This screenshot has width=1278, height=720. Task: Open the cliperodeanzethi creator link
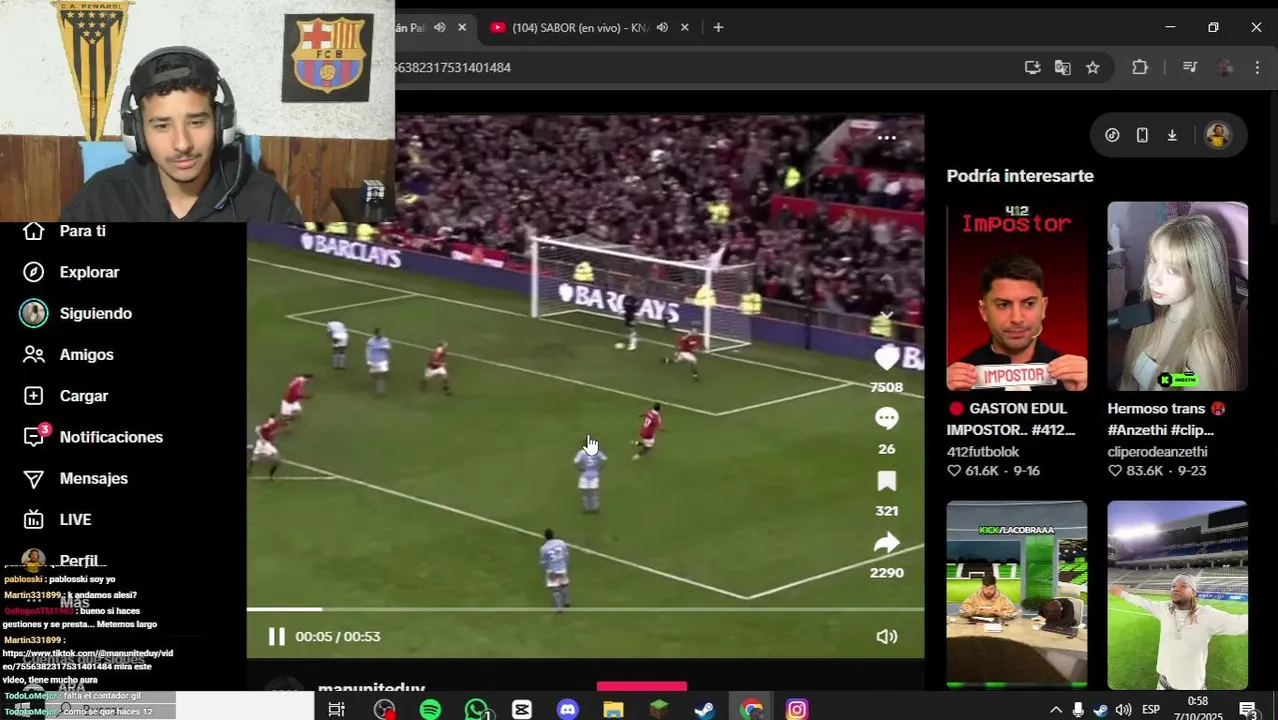[x=1157, y=452]
